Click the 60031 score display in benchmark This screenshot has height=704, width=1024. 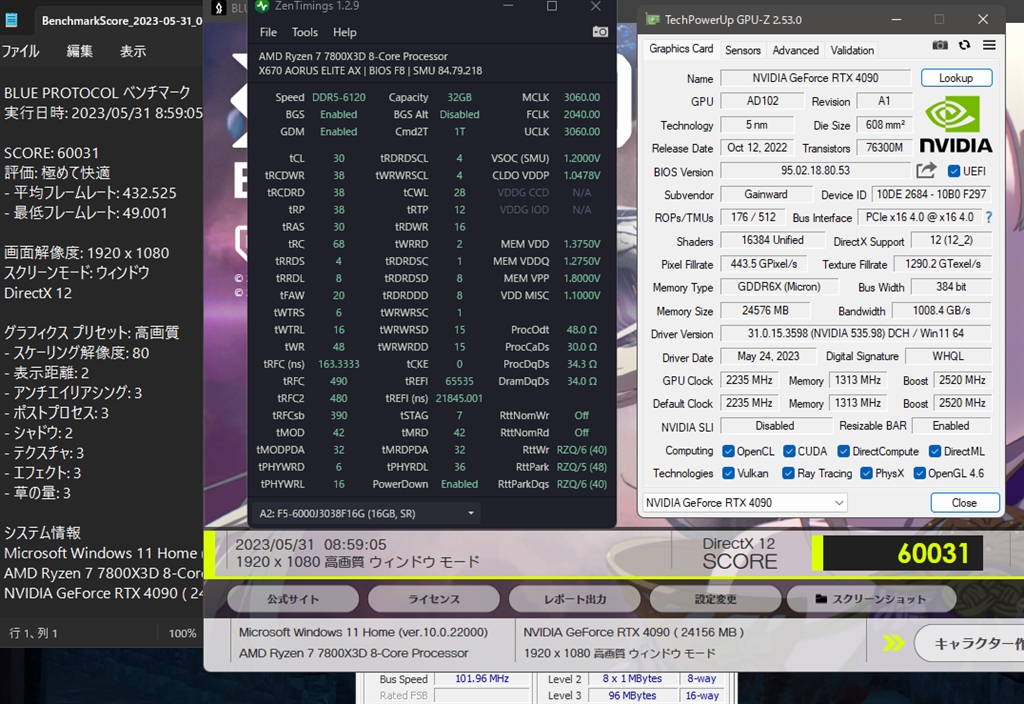pyautogui.click(x=903, y=553)
